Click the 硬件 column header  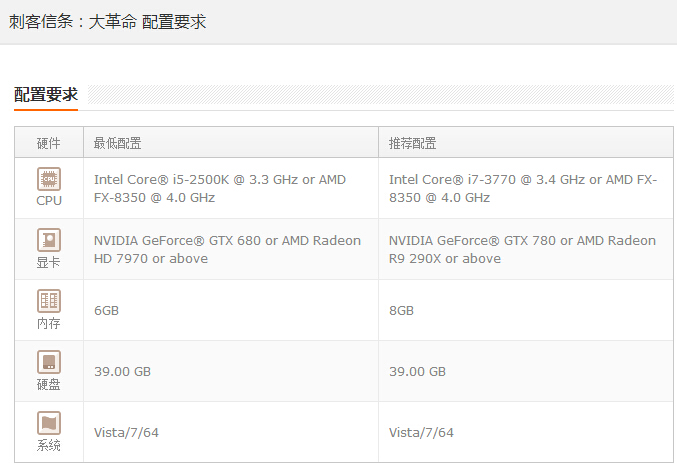48,143
